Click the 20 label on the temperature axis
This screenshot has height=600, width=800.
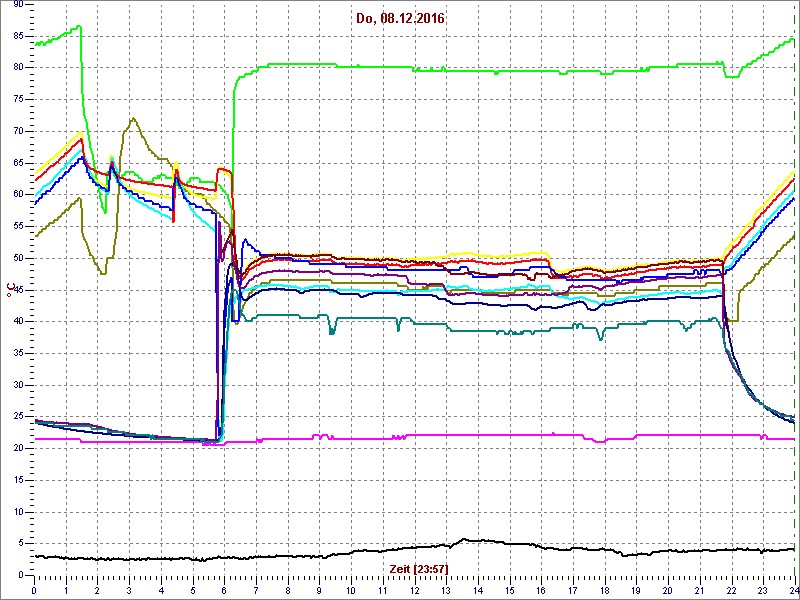(18, 448)
